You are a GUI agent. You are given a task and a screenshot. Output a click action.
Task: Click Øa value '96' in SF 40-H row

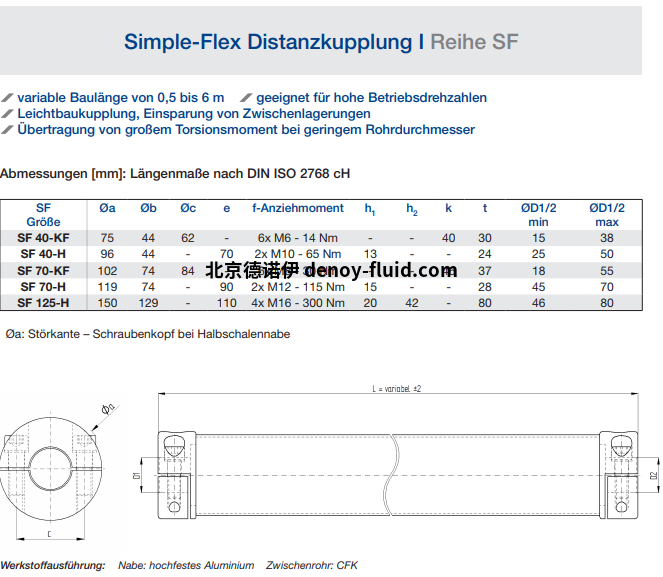(107, 254)
